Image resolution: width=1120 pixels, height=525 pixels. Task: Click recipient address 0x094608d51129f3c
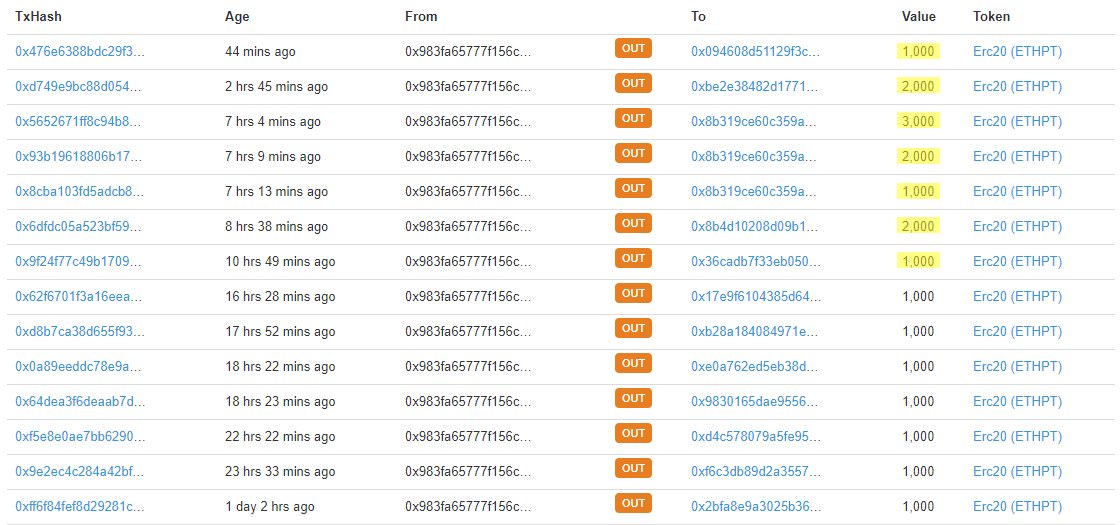(x=756, y=51)
